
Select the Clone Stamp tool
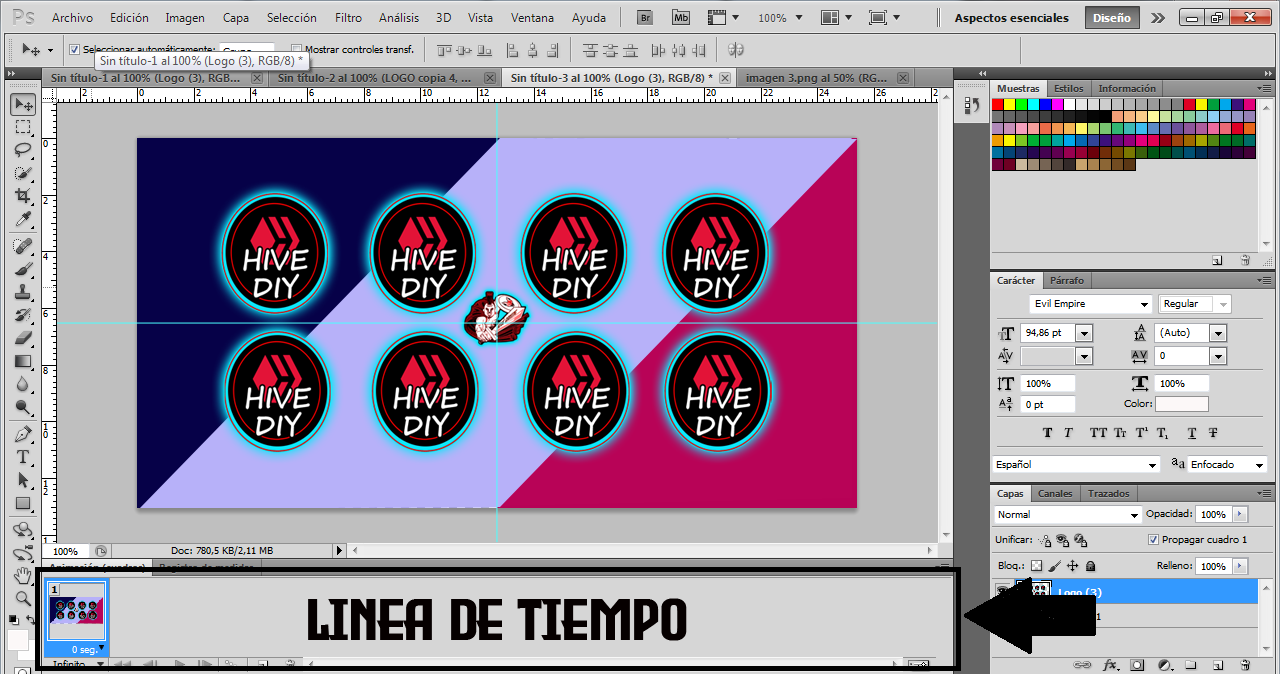(23, 292)
